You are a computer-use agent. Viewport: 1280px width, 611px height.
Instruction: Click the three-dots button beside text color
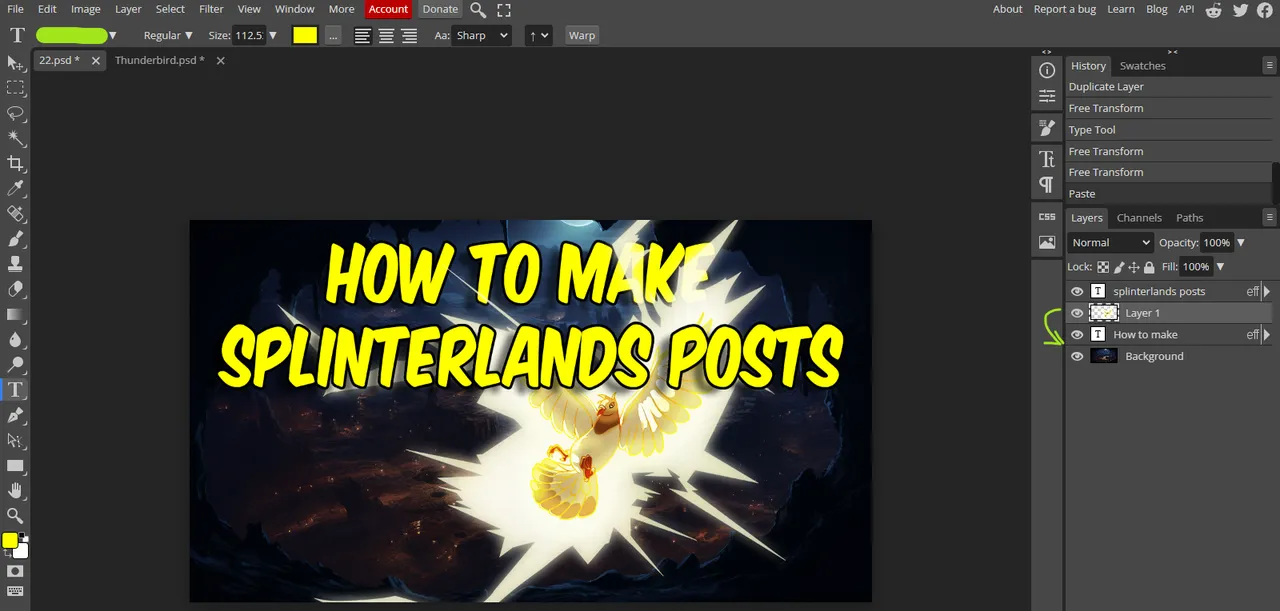click(x=333, y=35)
